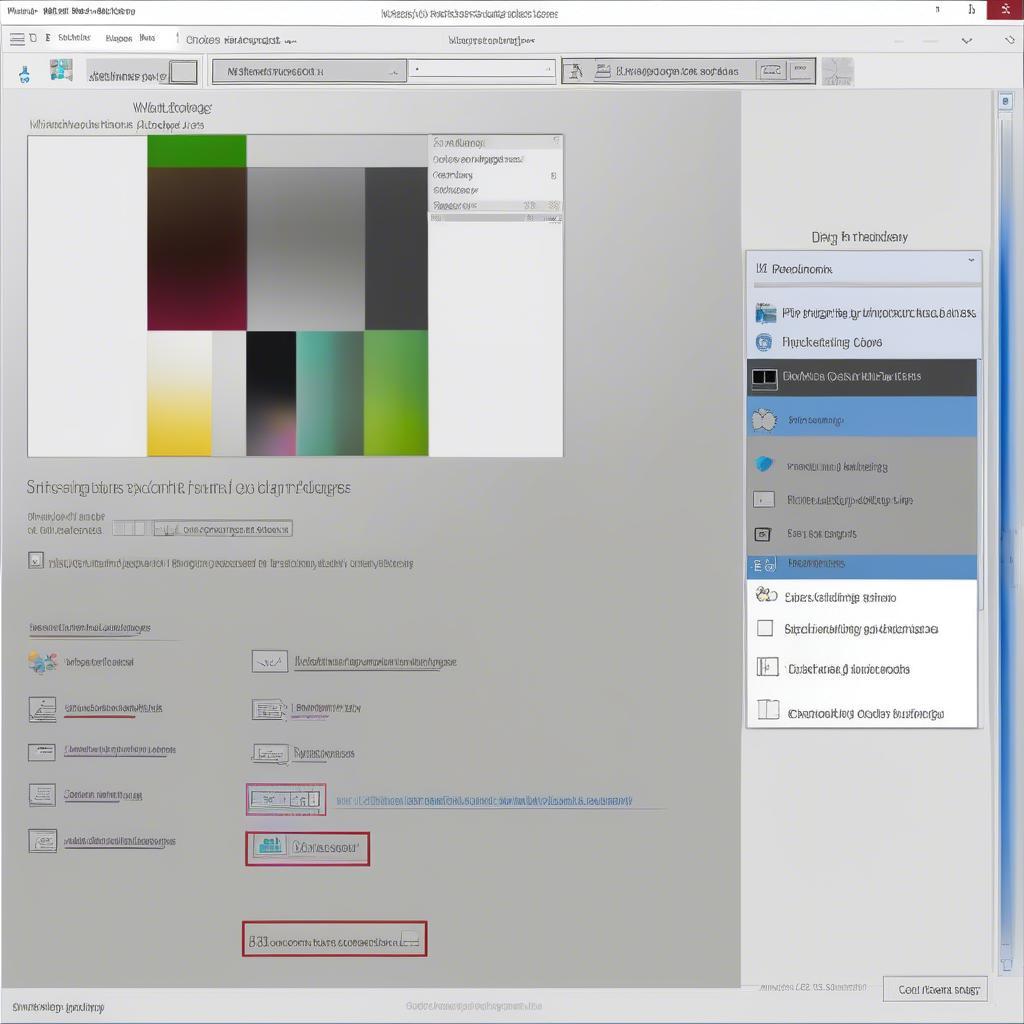Image resolution: width=1024 pixels, height=1024 pixels.
Task: Click the blue vertical scrollbar on the right
Action: coord(1006,536)
